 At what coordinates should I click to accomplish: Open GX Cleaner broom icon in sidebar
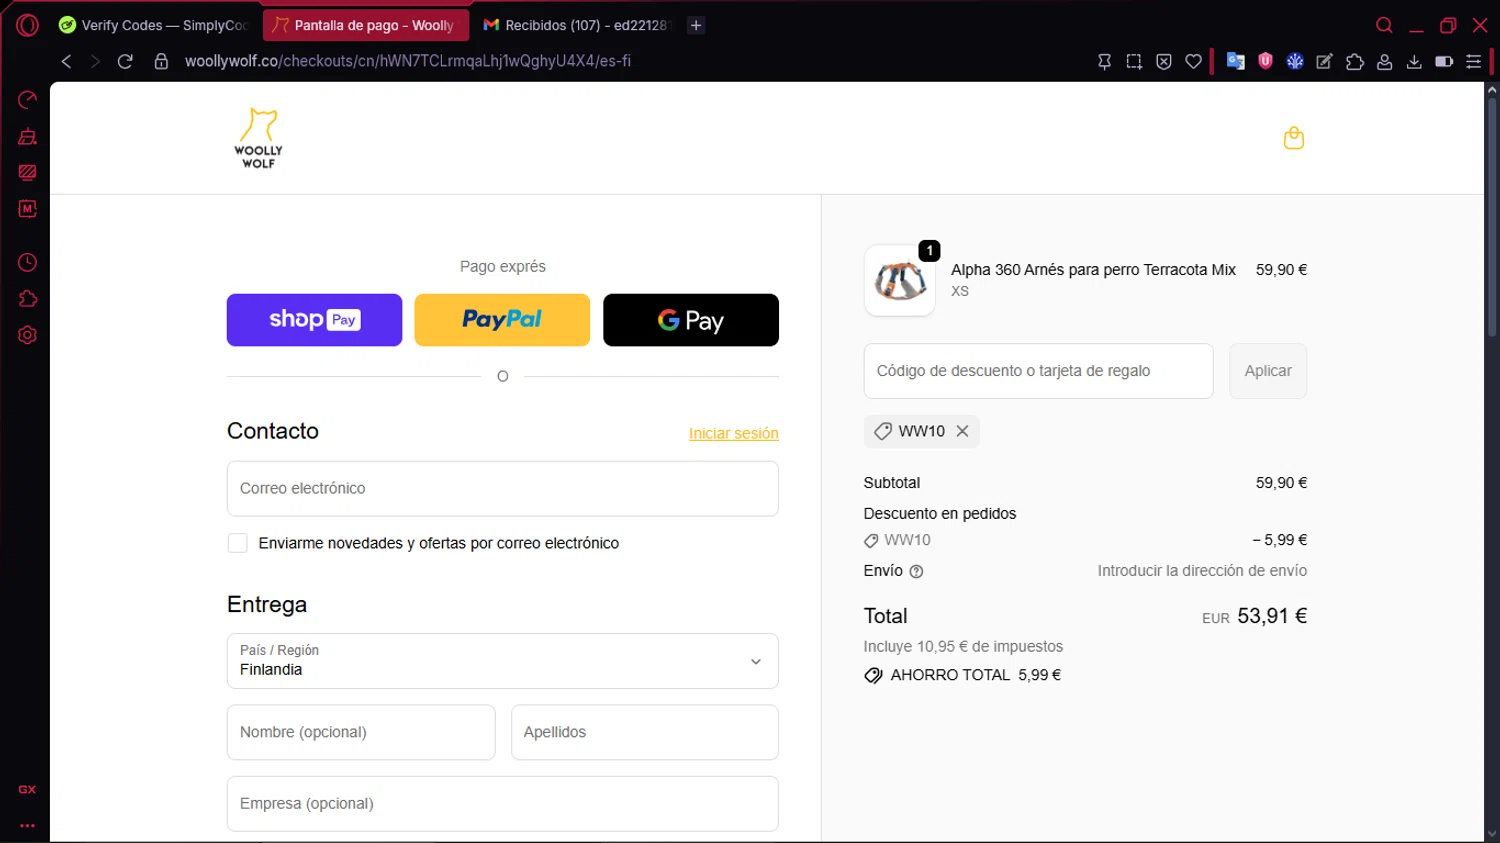click(x=28, y=137)
